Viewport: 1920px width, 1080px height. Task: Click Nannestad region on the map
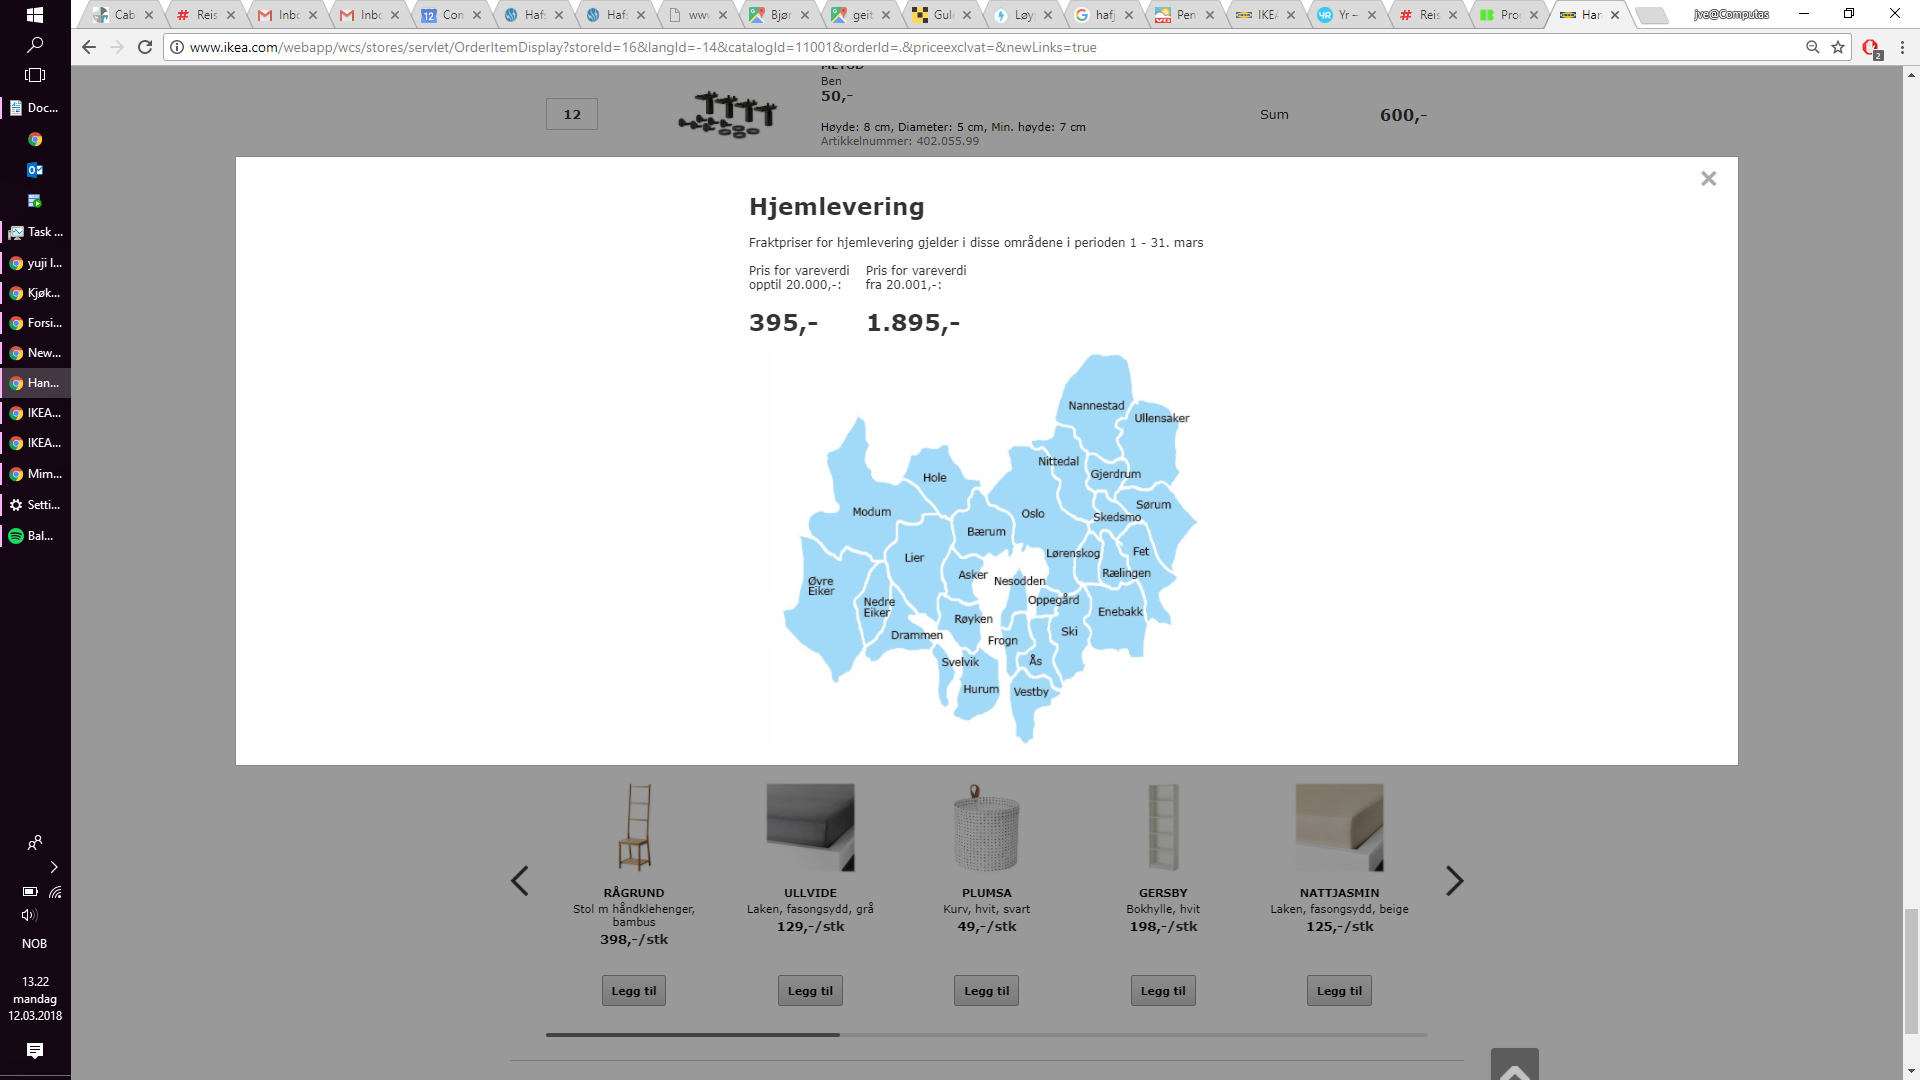(1096, 406)
